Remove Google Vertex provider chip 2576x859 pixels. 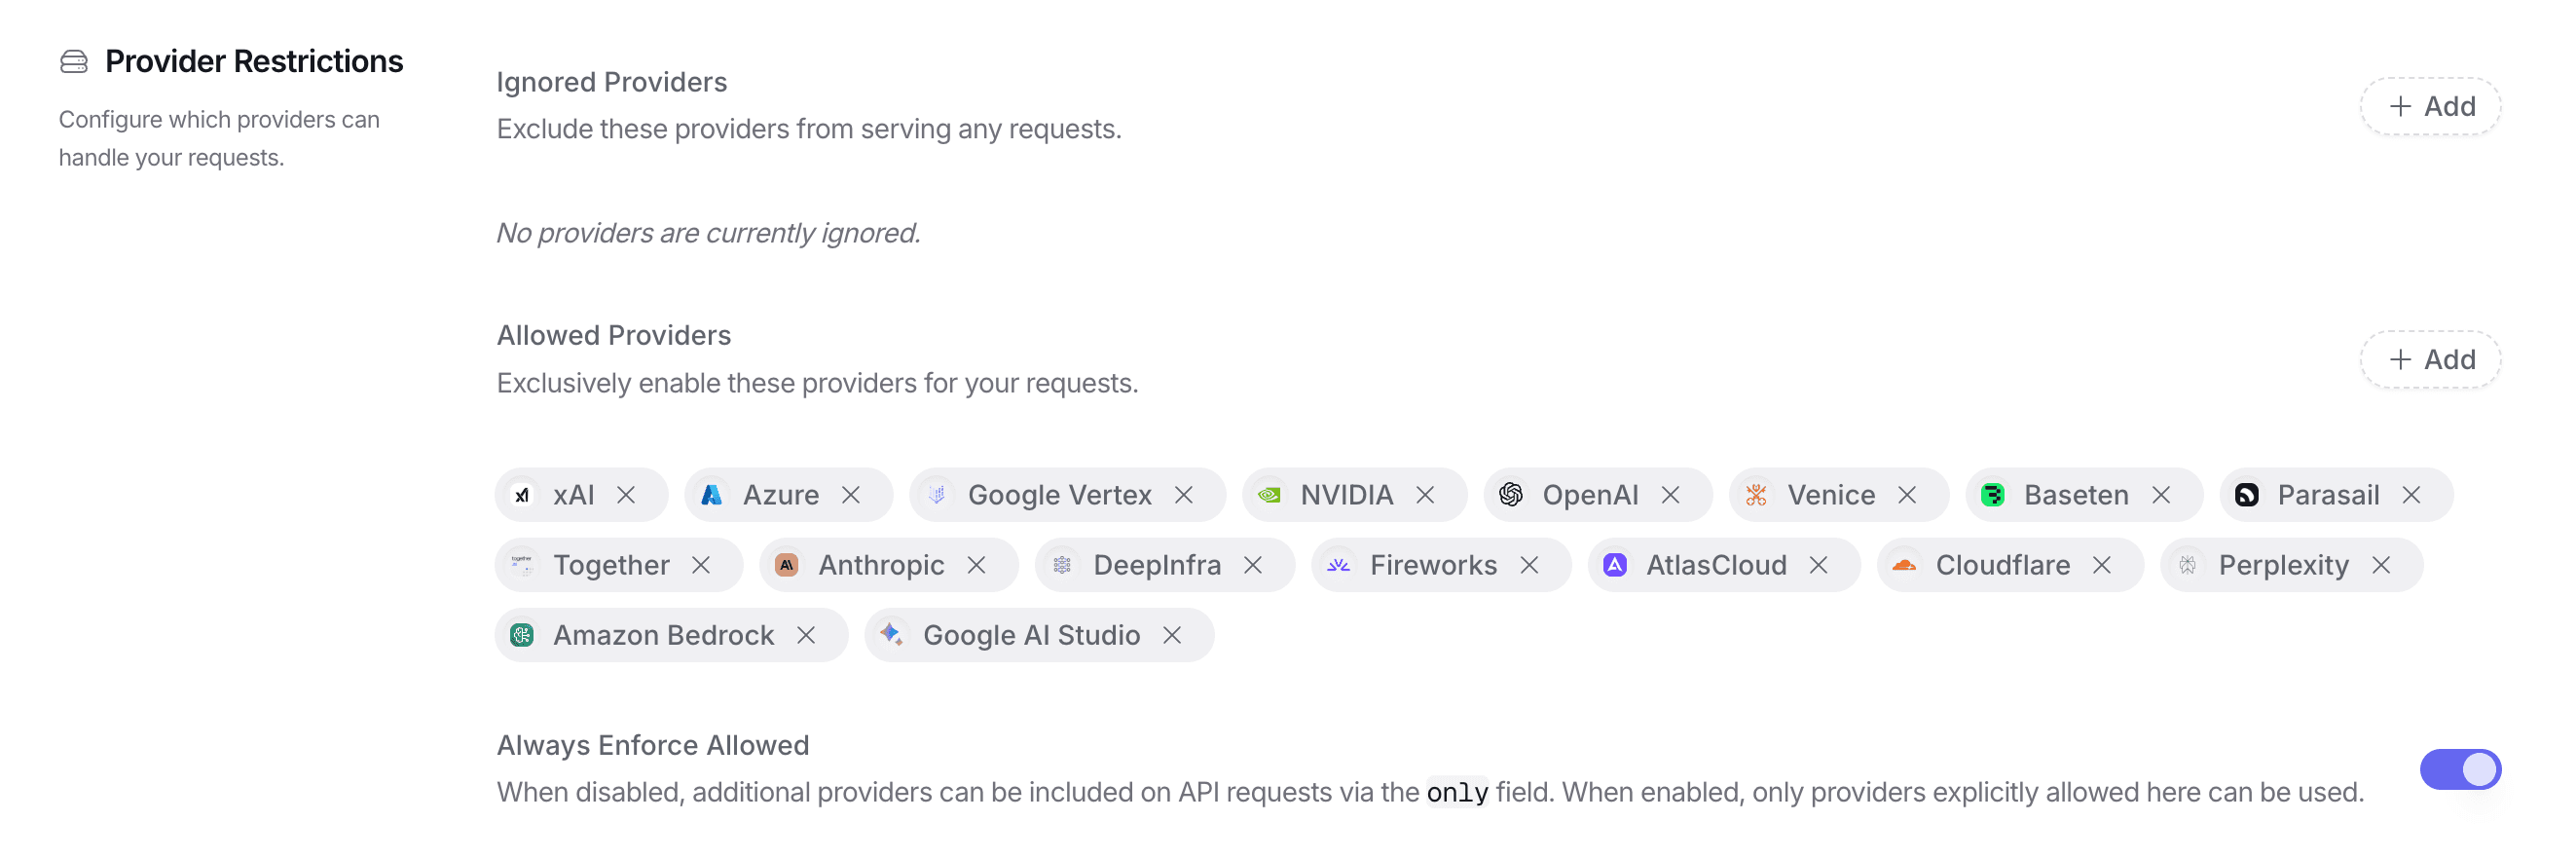(1184, 495)
